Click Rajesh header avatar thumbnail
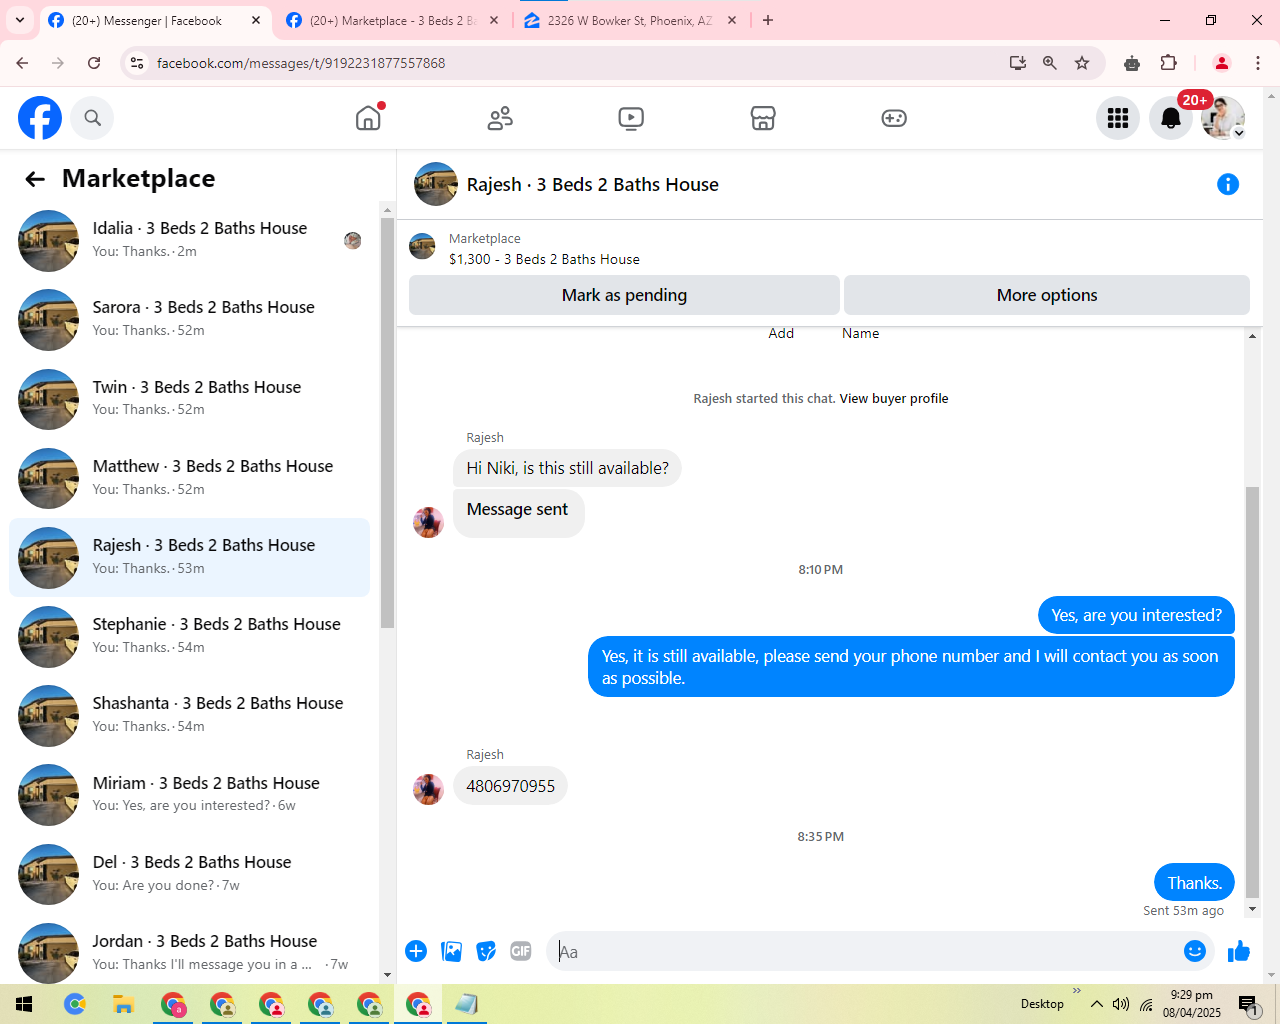The image size is (1280, 1024). pos(436,184)
